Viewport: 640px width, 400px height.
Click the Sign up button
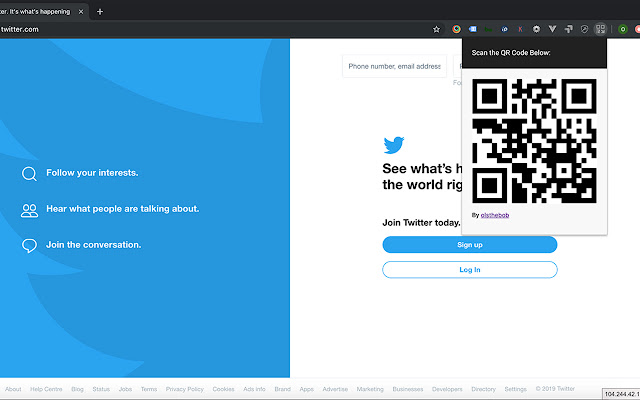(x=470, y=244)
